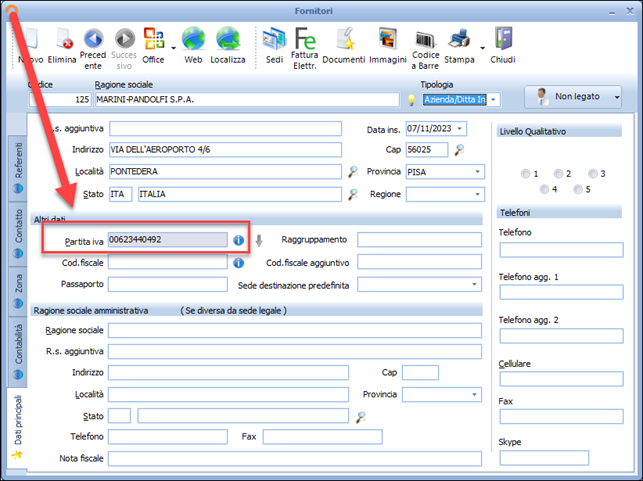Click the info icon beside Cod.fiscale

[238, 263]
